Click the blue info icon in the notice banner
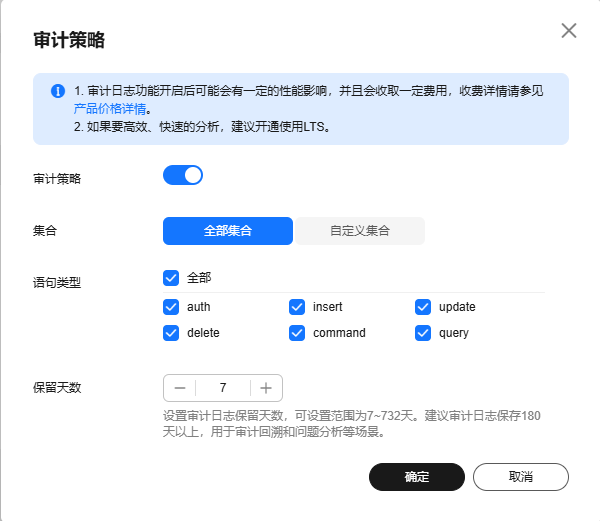Image resolution: width=600 pixels, height=521 pixels. [x=58, y=91]
